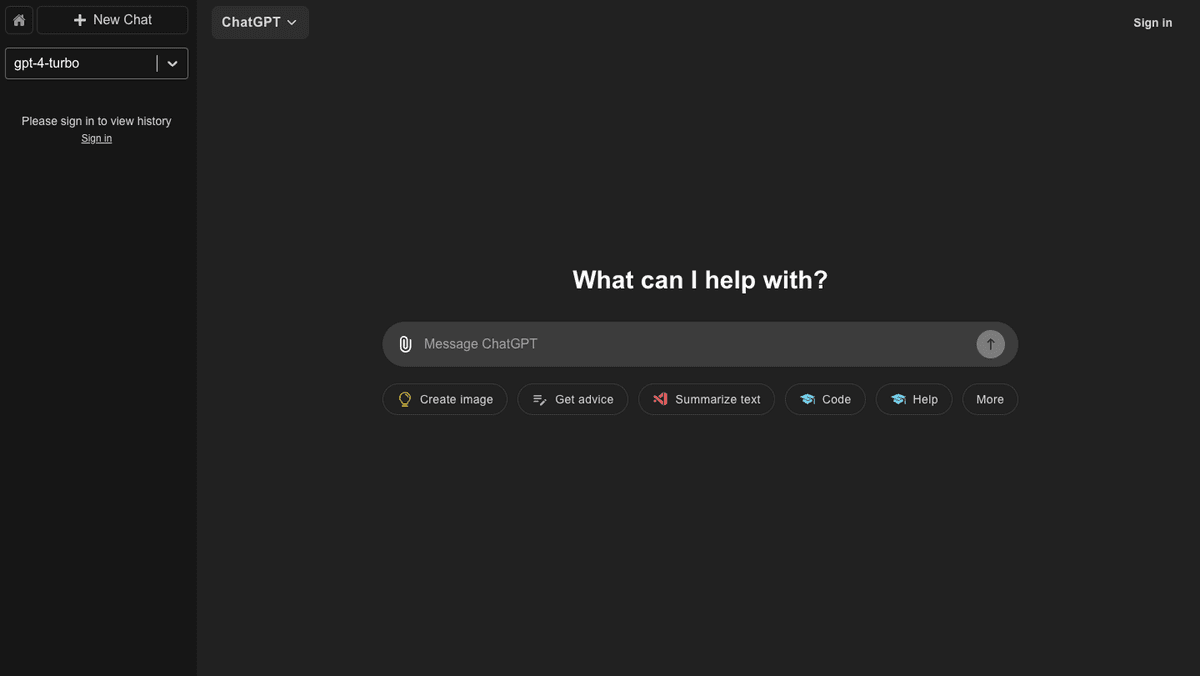Image resolution: width=1200 pixels, height=676 pixels.
Task: Open the gpt-4-turbo model selector
Action: (x=82, y=63)
